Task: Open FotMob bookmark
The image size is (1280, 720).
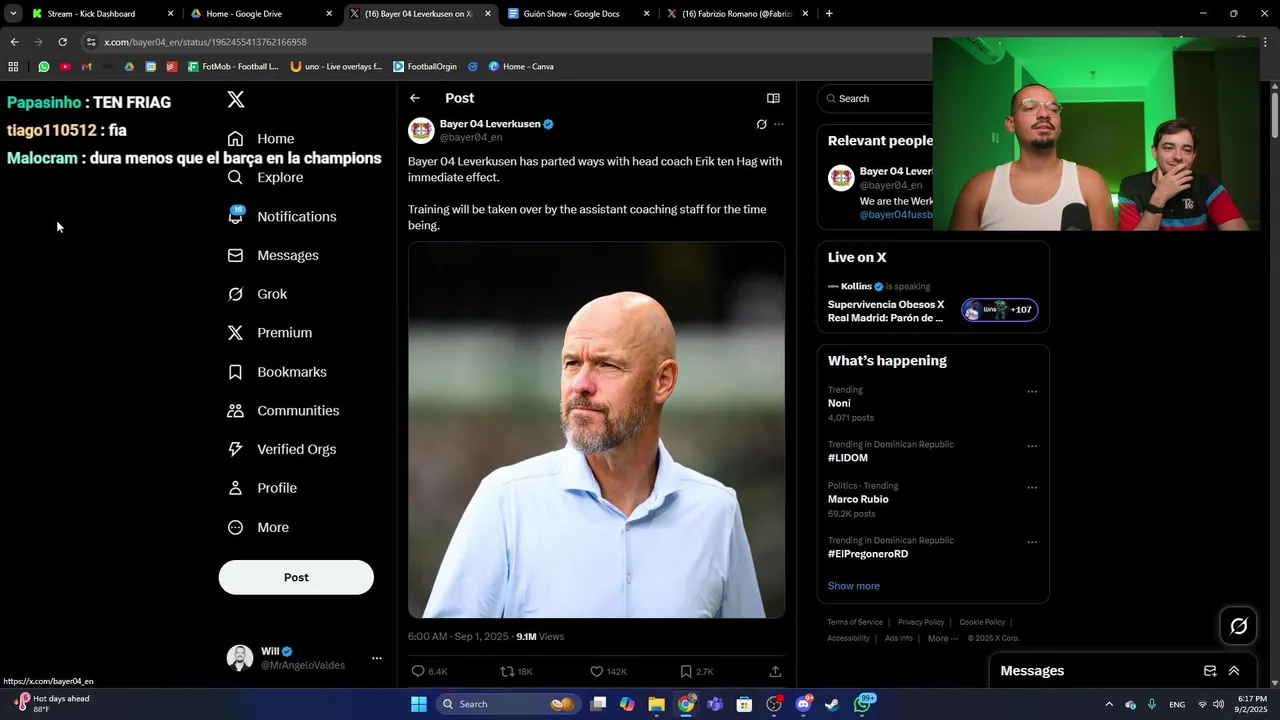Action: (x=233, y=67)
